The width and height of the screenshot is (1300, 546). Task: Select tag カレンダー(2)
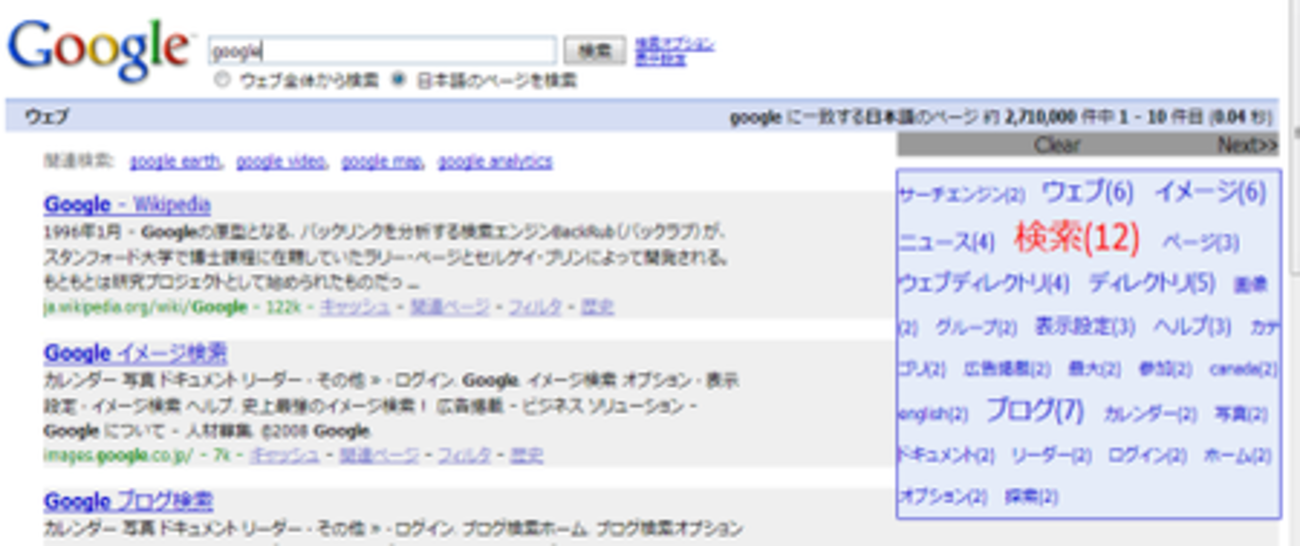pyautogui.click(x=1150, y=413)
